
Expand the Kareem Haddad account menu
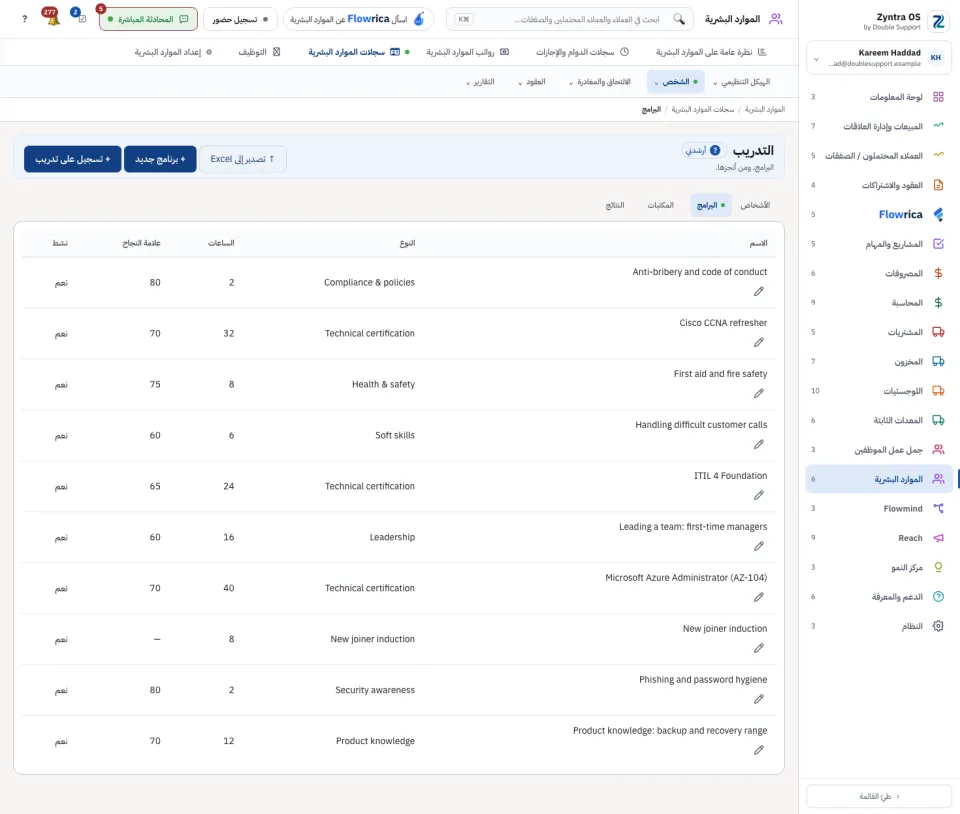[878, 58]
